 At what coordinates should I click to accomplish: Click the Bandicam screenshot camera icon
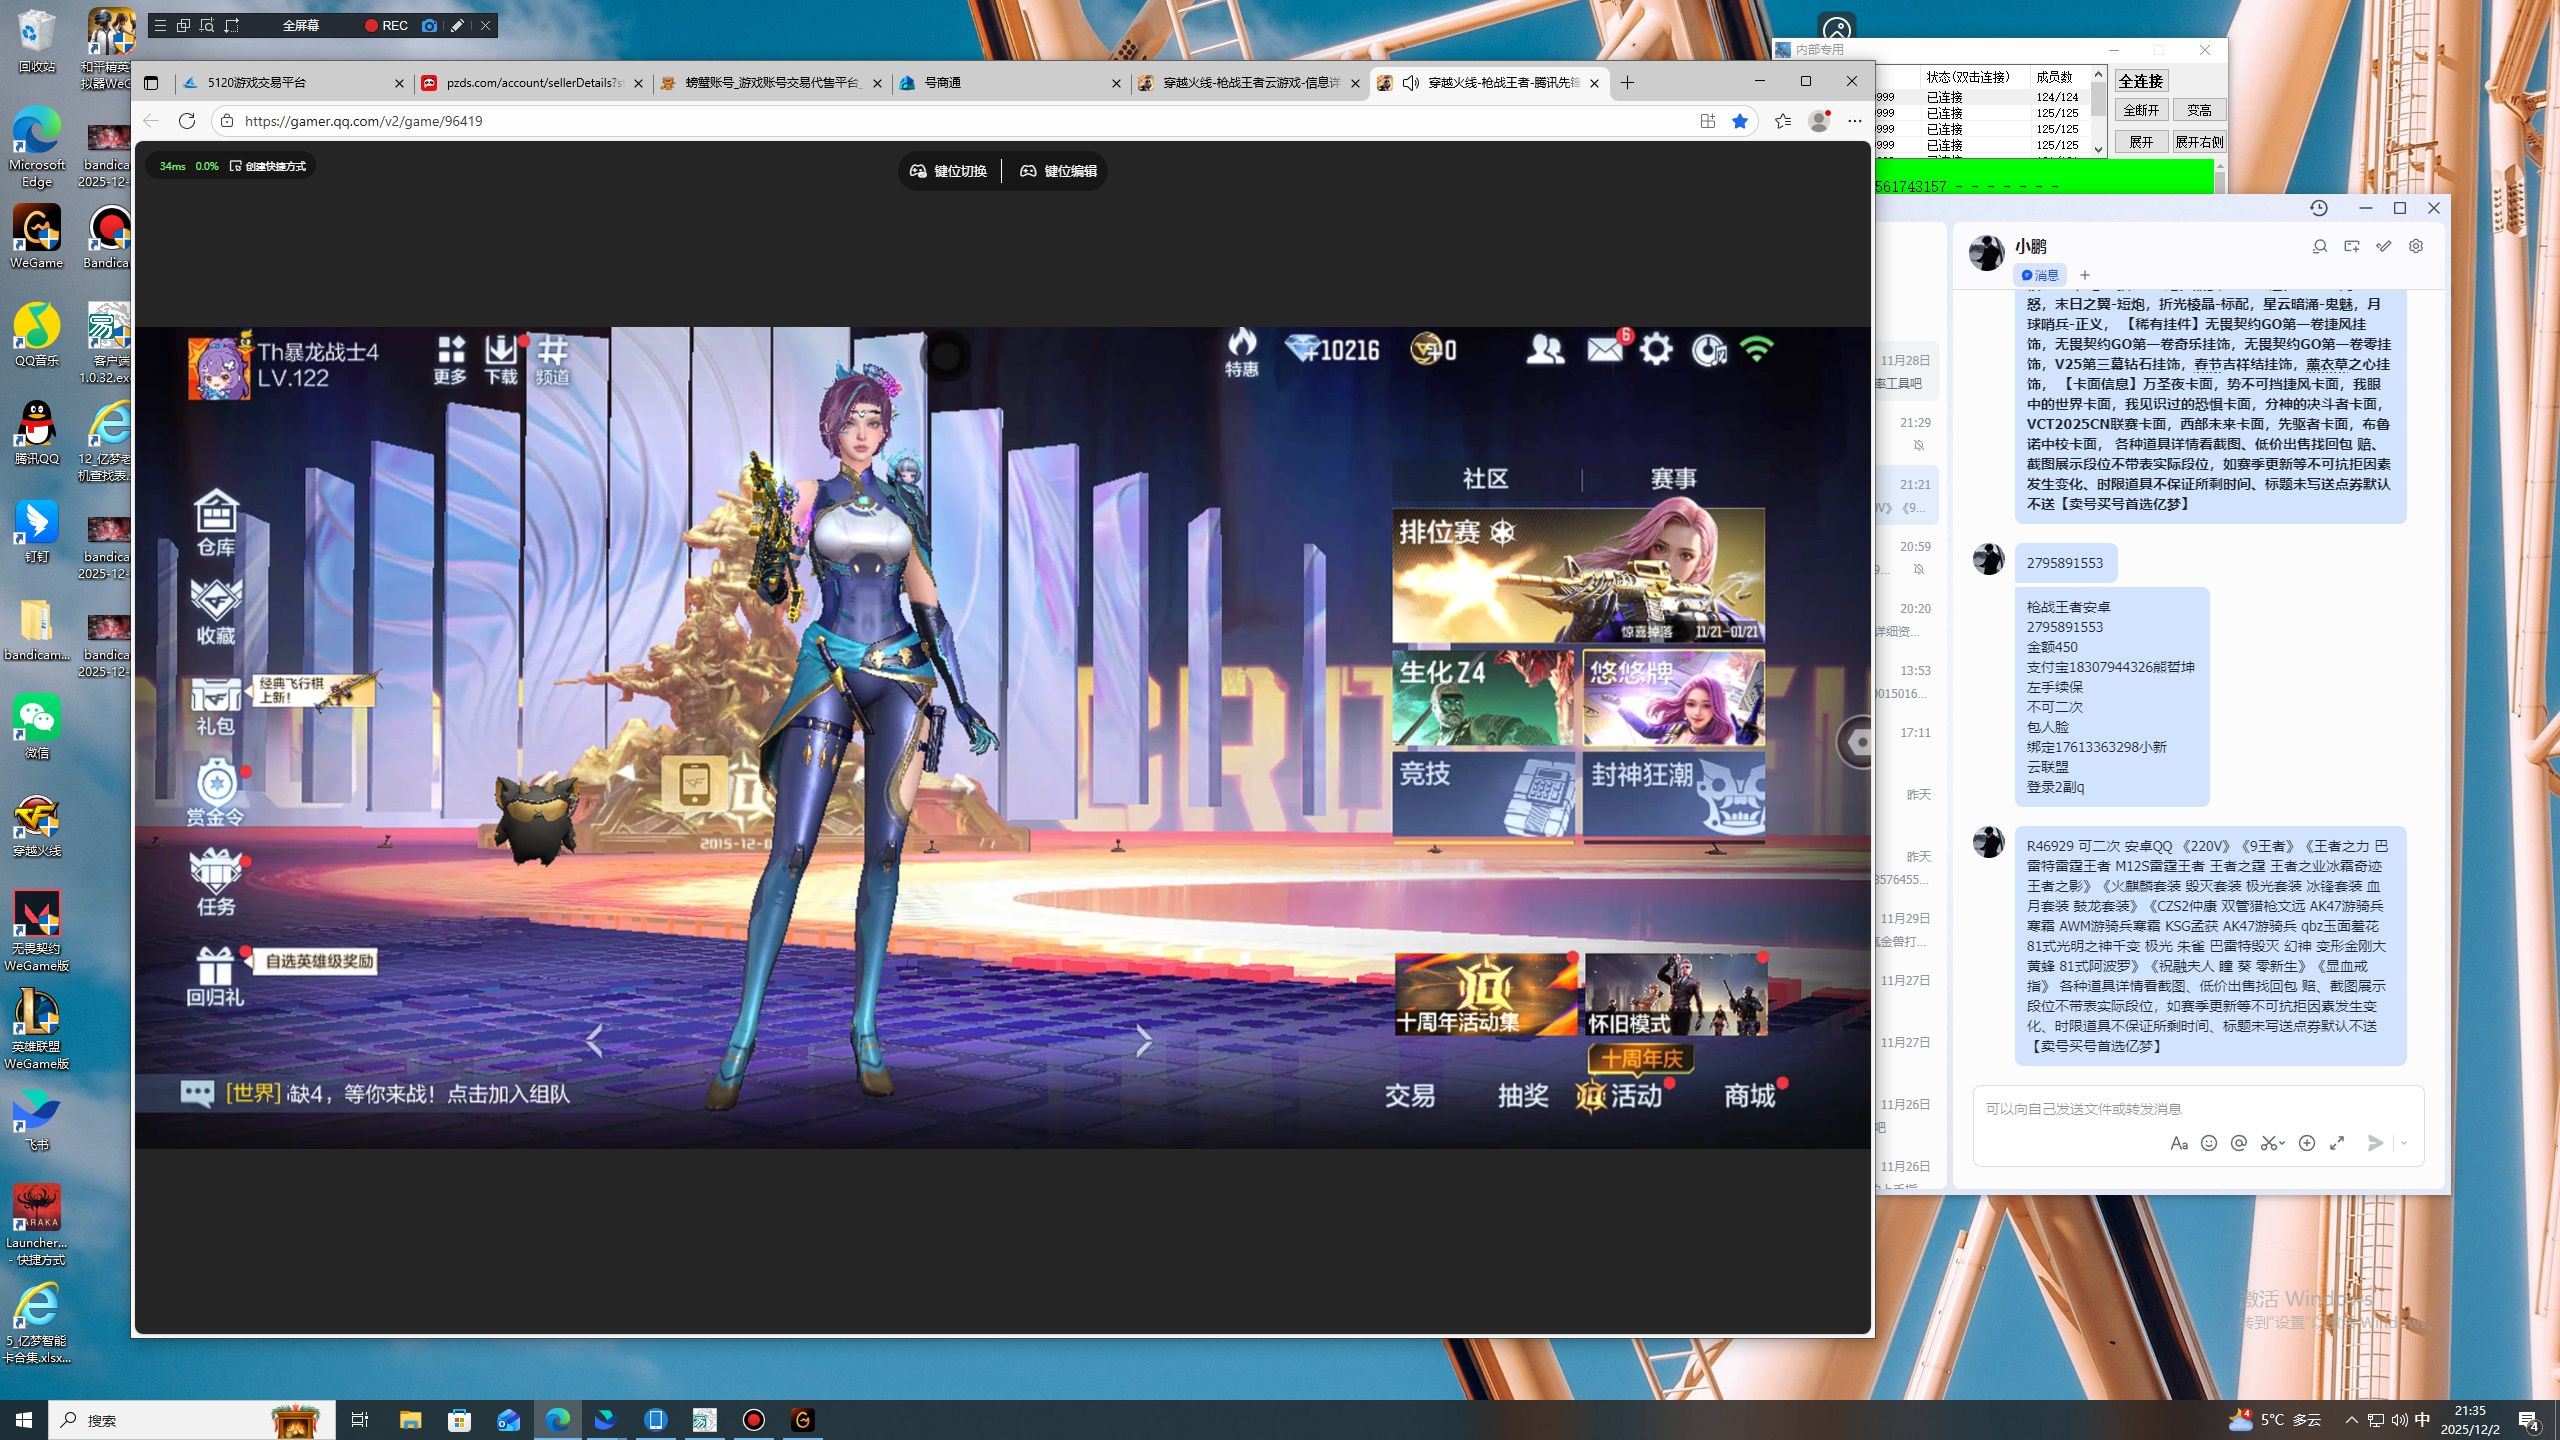click(x=429, y=26)
